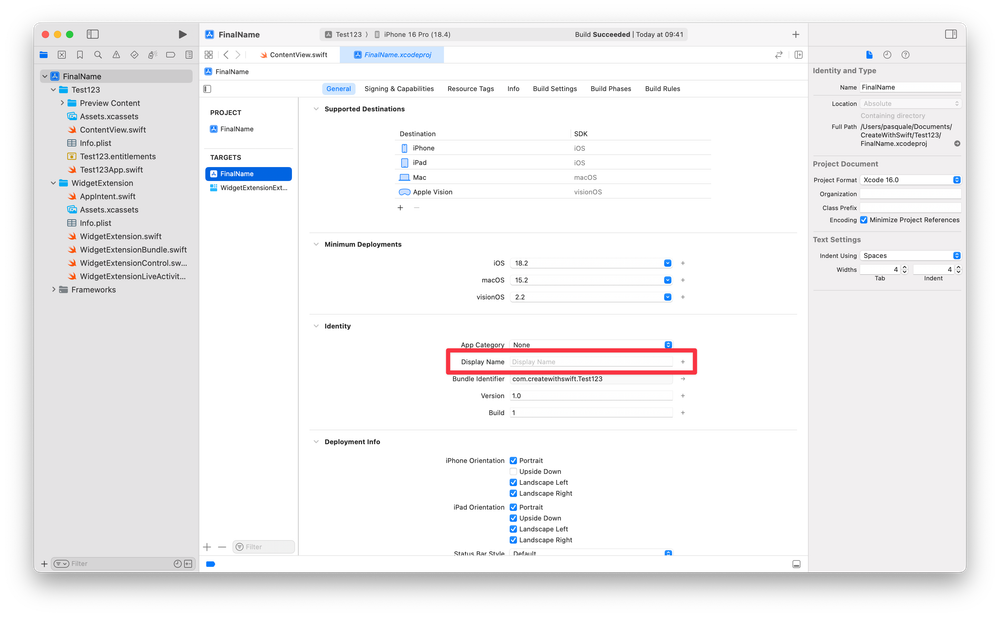Add a new destination with the plus button
This screenshot has width=1000, height=617.
[401, 208]
